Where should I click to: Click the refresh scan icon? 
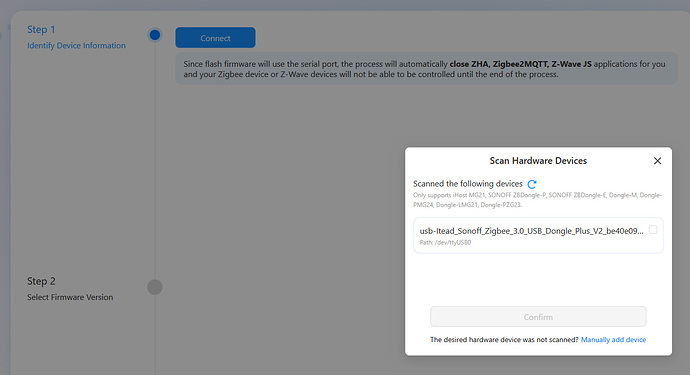532,184
